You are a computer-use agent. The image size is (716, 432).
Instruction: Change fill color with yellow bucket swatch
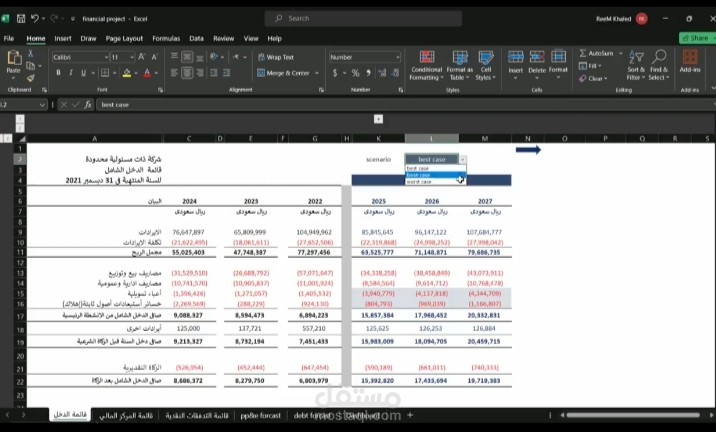coord(127,73)
